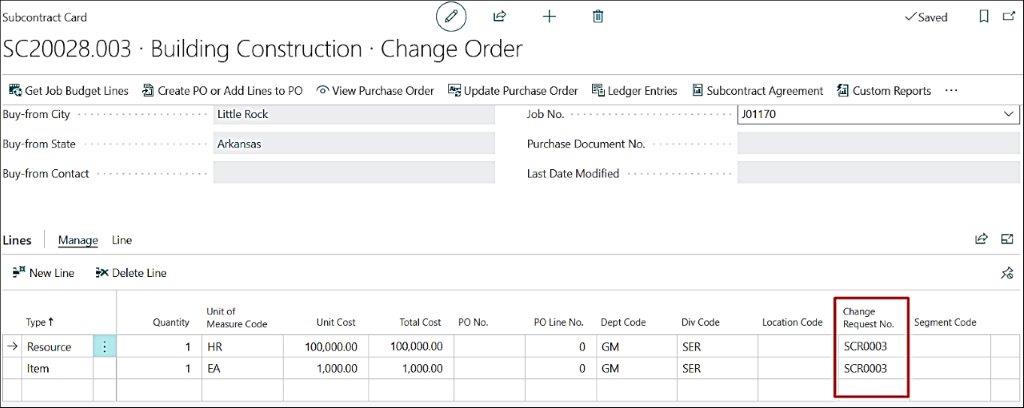The image size is (1024, 408).
Task: Click the bookmark icon at top right
Action: tap(984, 17)
